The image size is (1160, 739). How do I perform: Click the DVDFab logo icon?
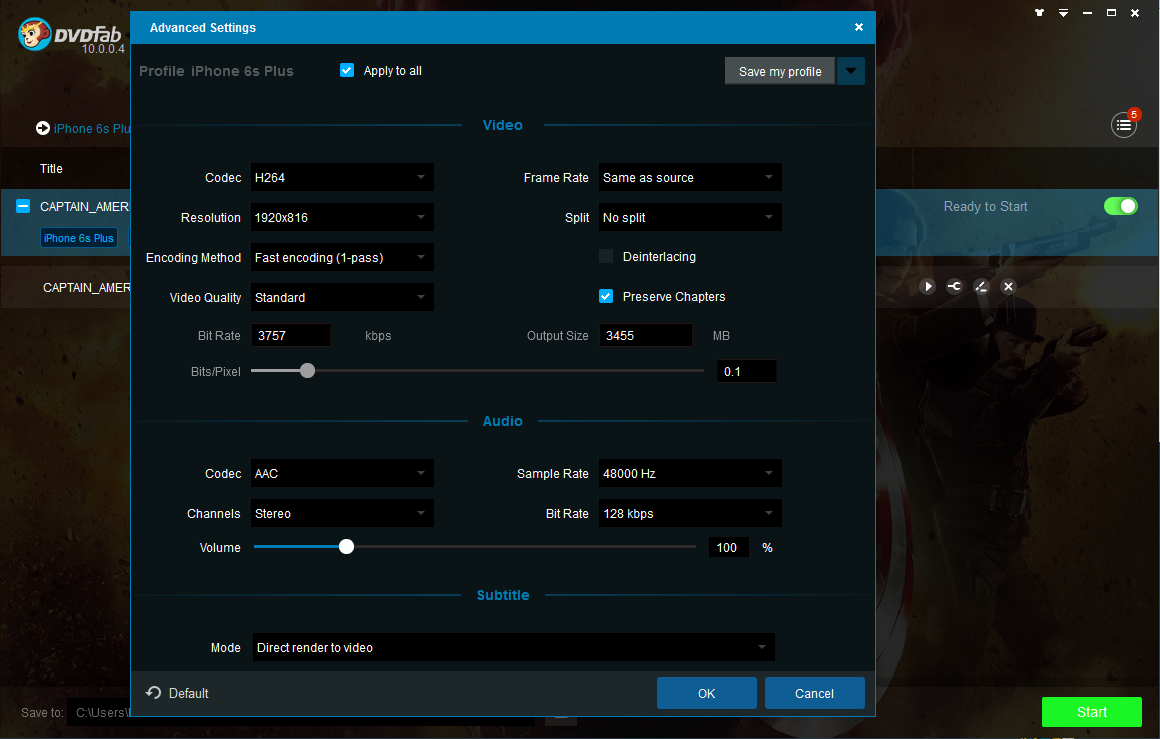36,34
